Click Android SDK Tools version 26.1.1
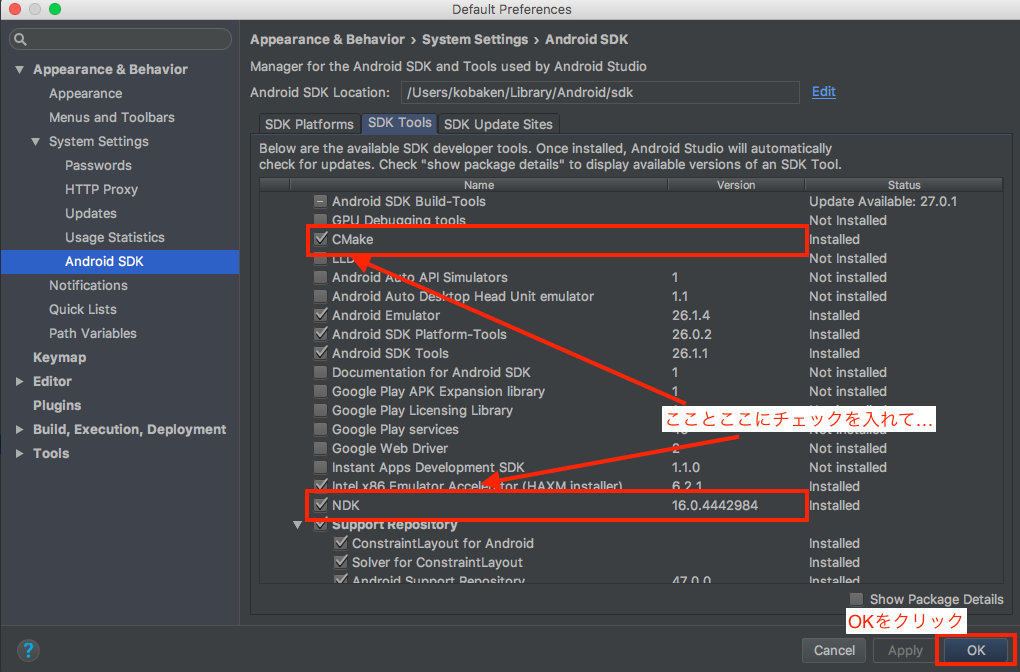 690,353
